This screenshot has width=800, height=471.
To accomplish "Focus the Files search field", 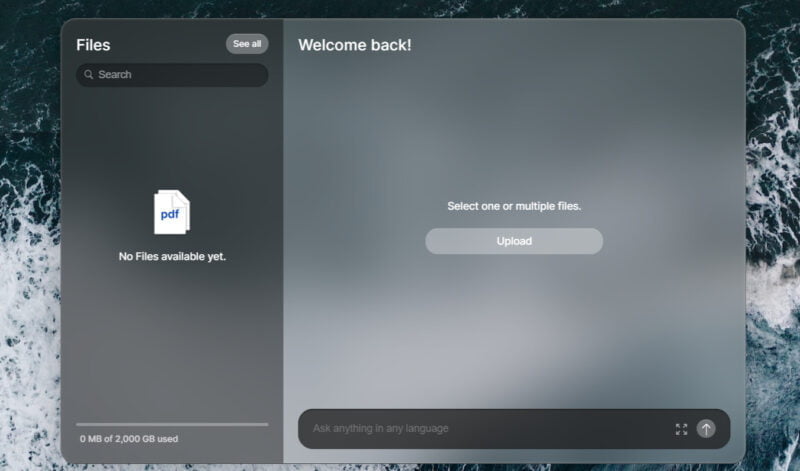I will click(x=180, y=75).
